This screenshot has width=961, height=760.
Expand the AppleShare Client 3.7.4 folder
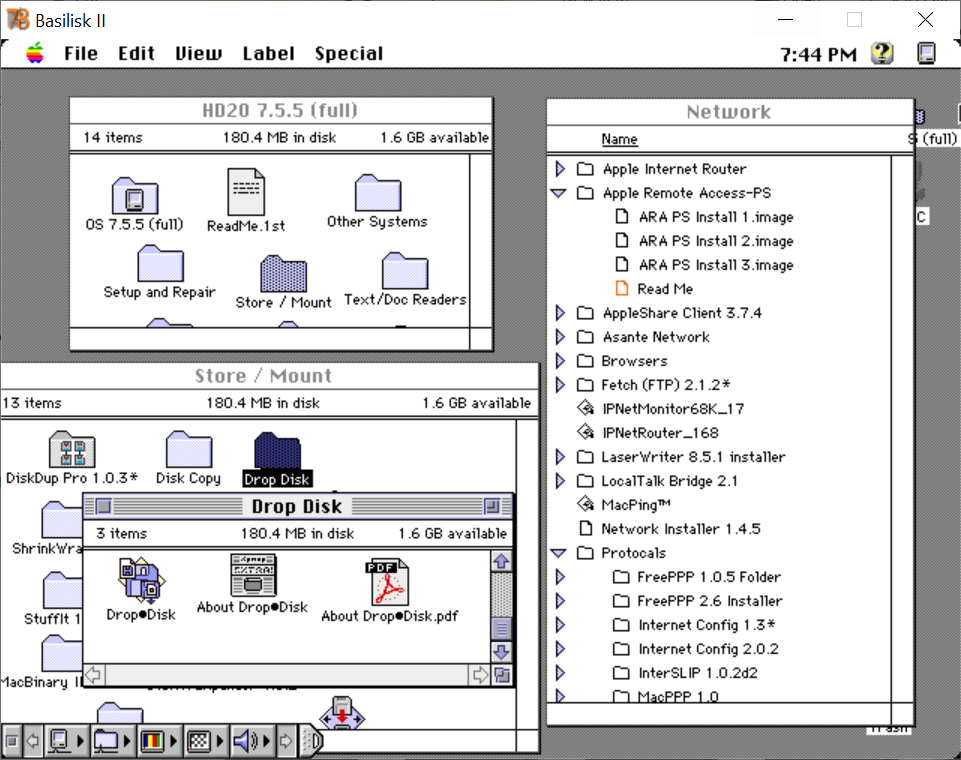560,313
